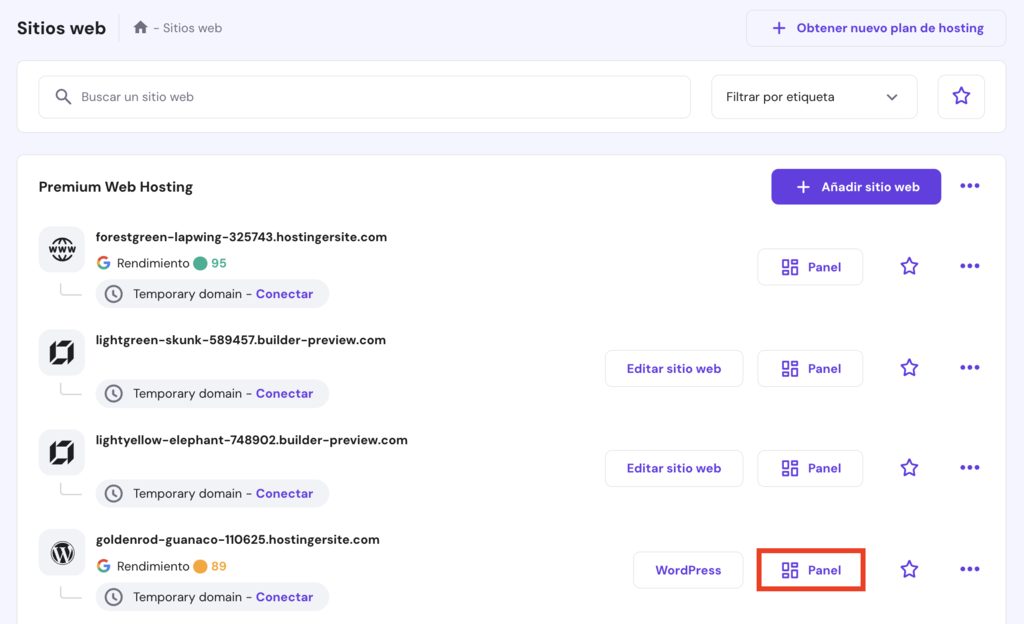Click the search magnifier icon
Viewport: 1024px width, 624px height.
tap(63, 97)
